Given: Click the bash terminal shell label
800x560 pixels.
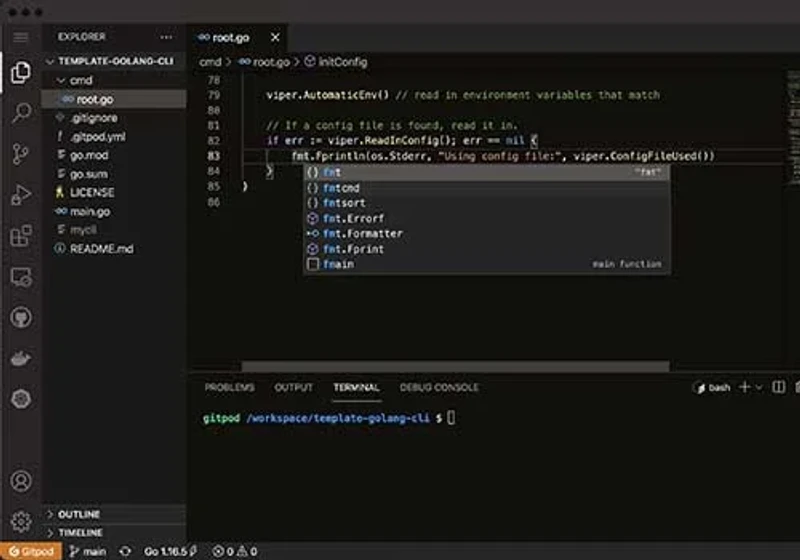Looking at the screenshot, I should (712, 388).
